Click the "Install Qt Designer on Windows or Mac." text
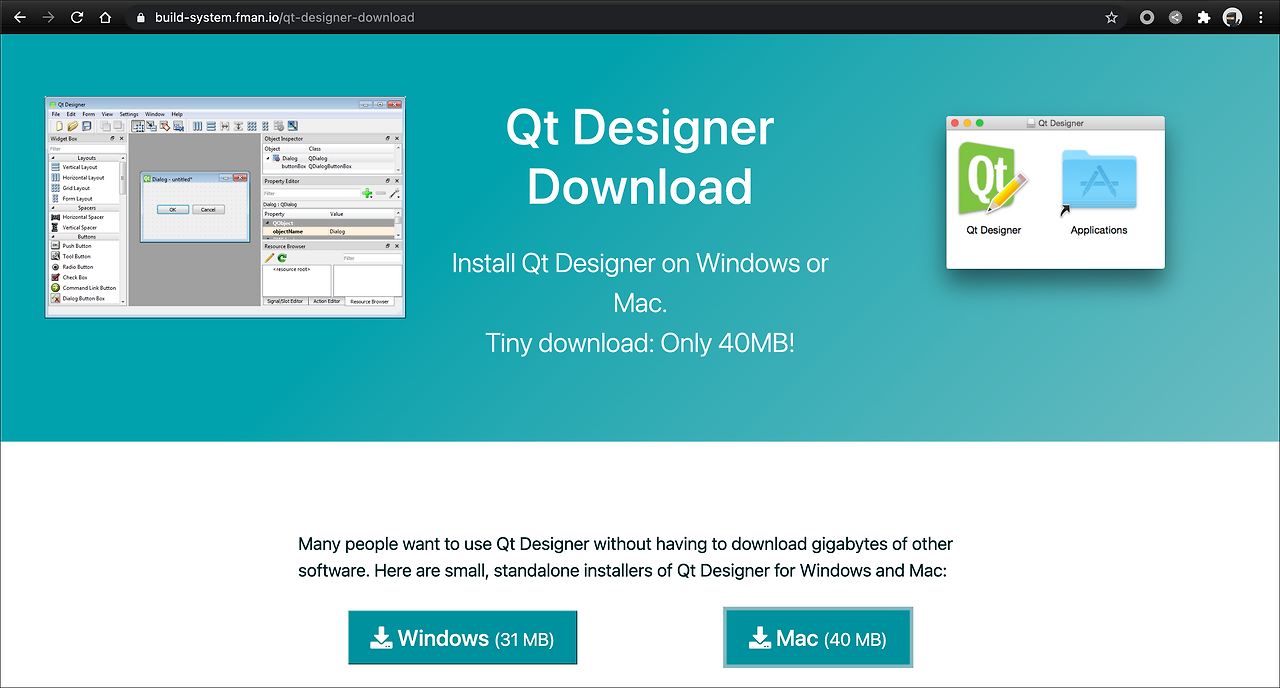Screen dimensions: 1280x688 [640, 283]
